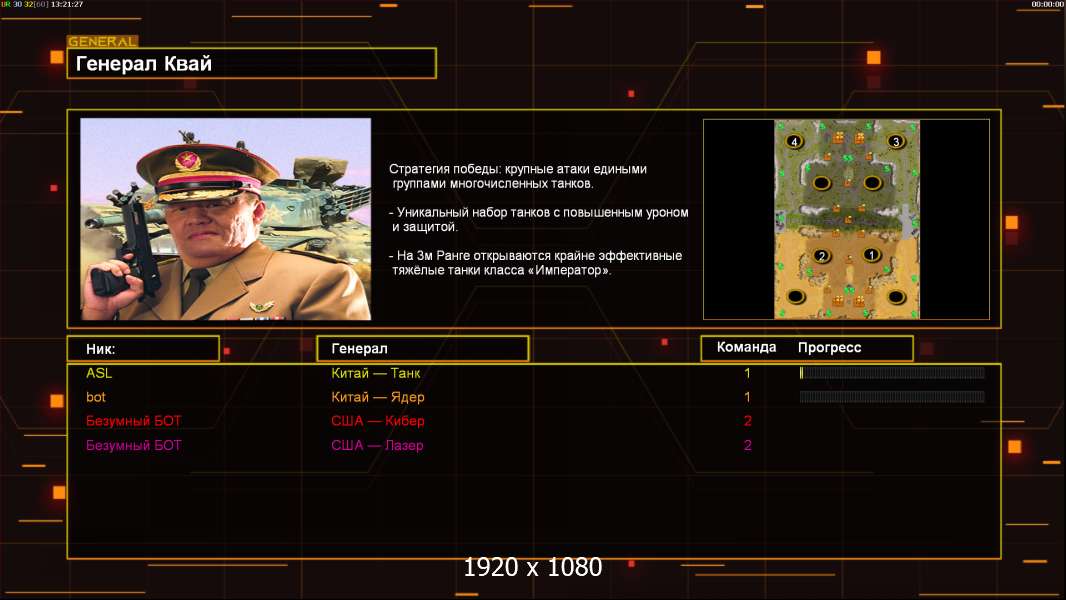Select the orange 'bot' player nickname
This screenshot has width=1066, height=600.
pos(96,397)
